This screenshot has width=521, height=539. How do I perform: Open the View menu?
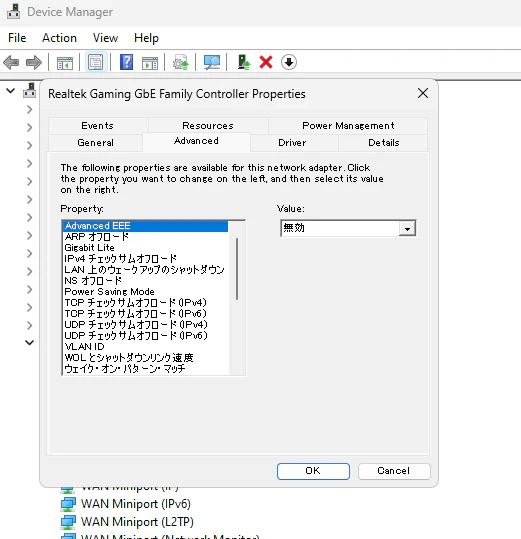tap(106, 38)
